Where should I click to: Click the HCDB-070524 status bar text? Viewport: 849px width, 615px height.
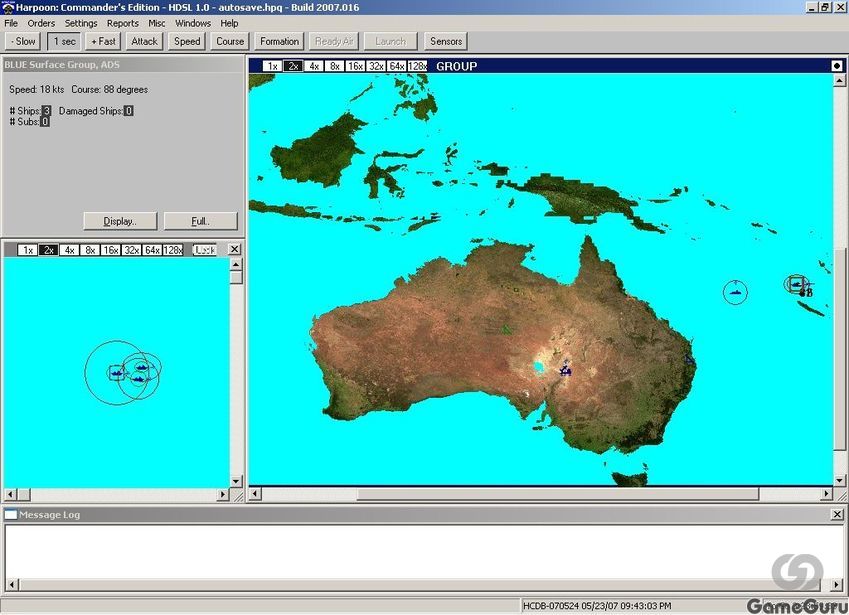(597, 606)
